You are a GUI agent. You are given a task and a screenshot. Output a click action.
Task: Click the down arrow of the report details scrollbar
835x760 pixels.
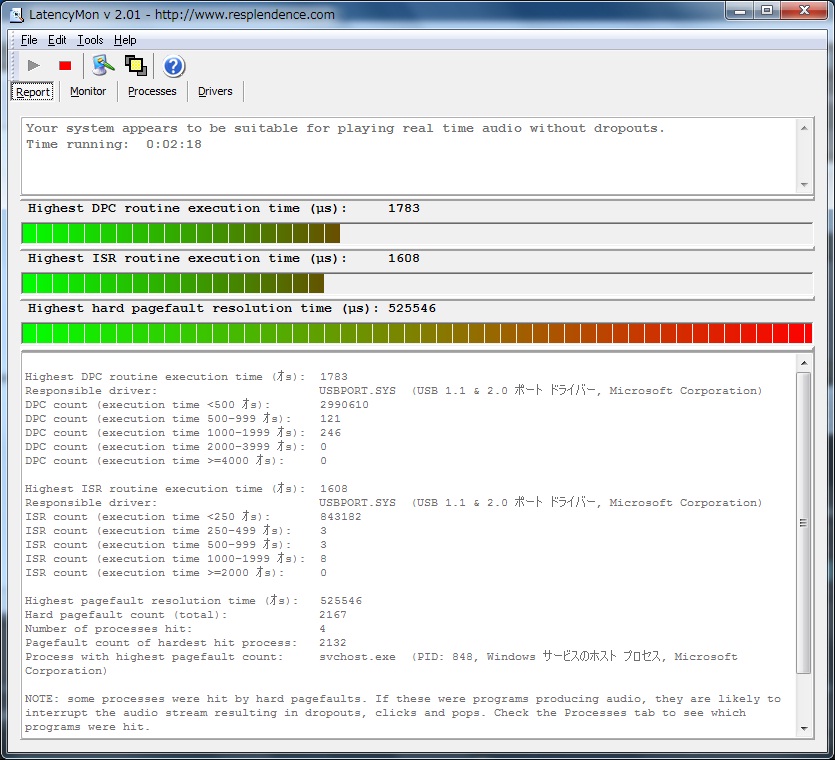click(x=804, y=729)
